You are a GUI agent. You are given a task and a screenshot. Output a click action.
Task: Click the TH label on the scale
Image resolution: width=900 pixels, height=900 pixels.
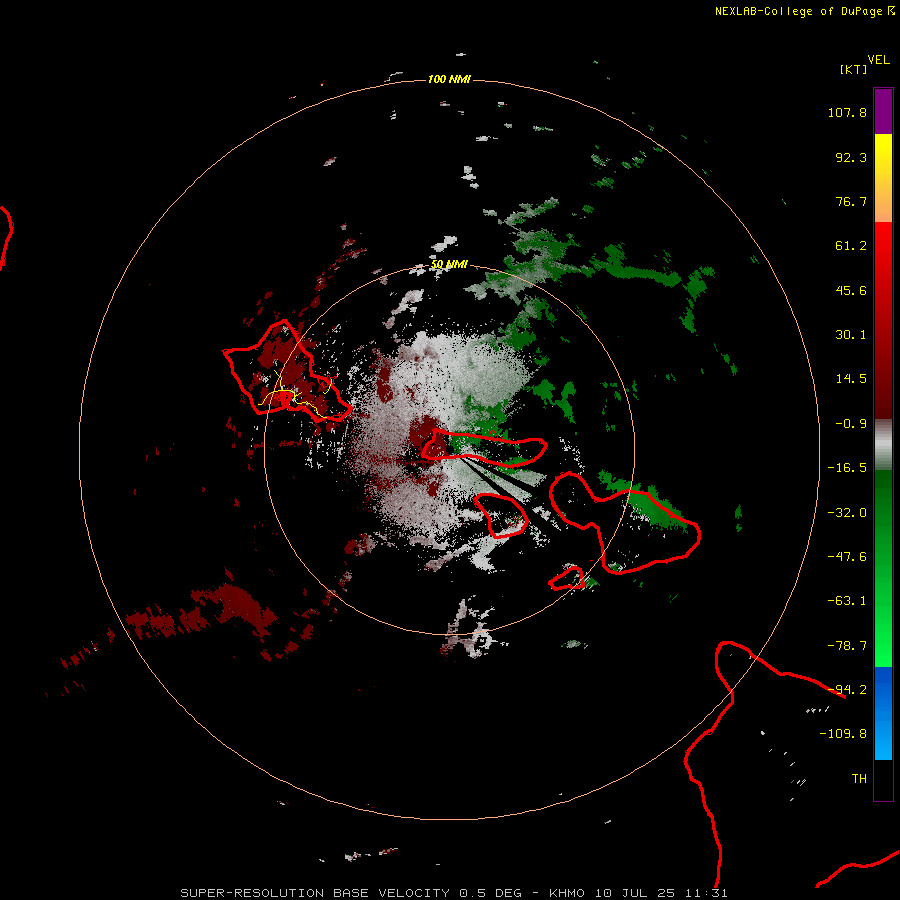859,779
